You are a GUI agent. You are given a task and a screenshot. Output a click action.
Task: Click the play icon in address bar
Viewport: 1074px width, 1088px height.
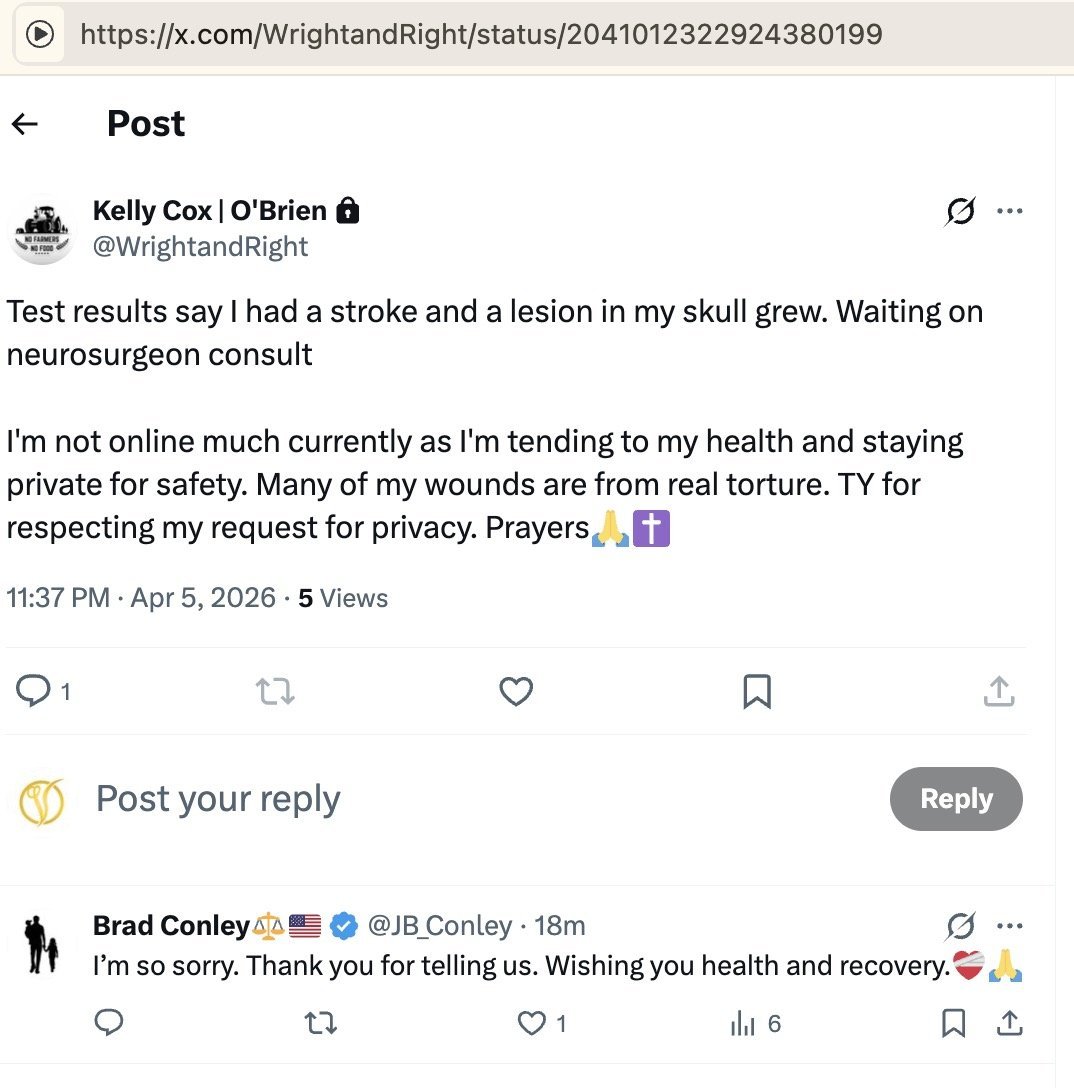[x=40, y=35]
